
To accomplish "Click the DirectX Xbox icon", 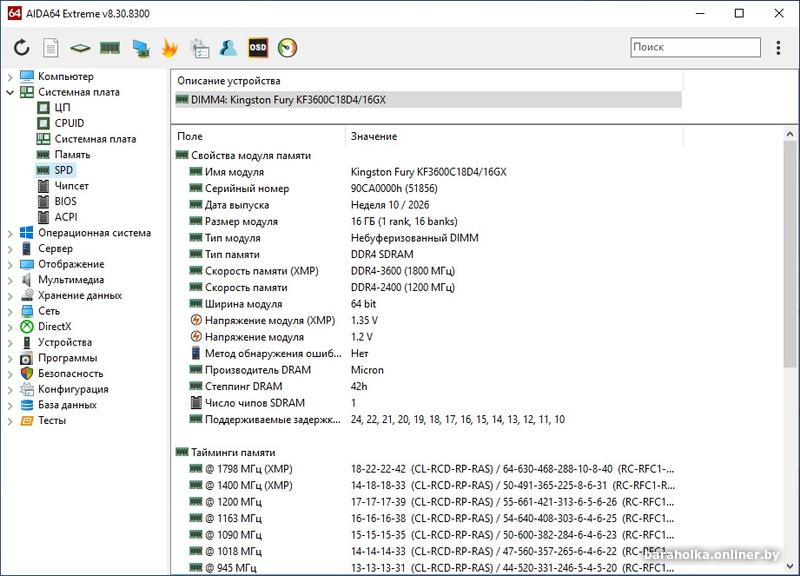I will (27, 327).
